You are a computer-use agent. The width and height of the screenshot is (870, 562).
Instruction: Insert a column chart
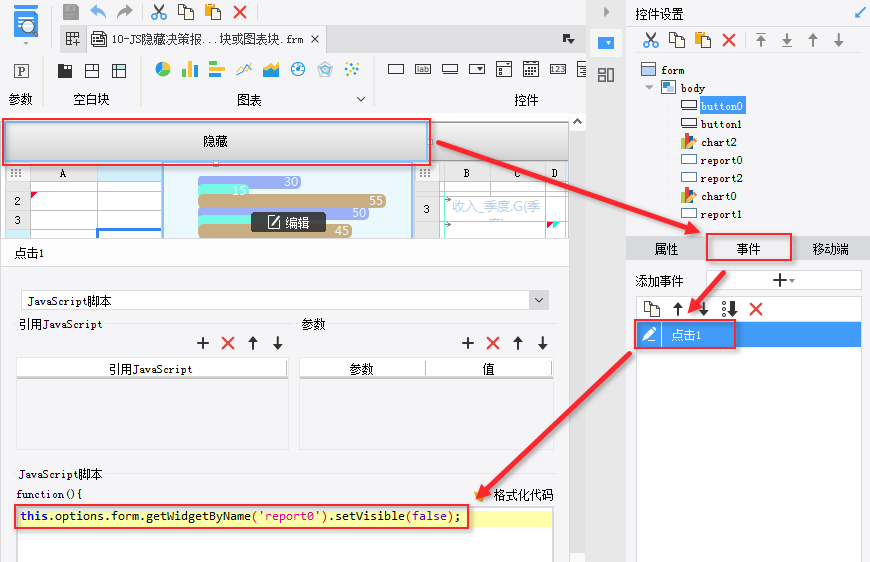point(190,69)
